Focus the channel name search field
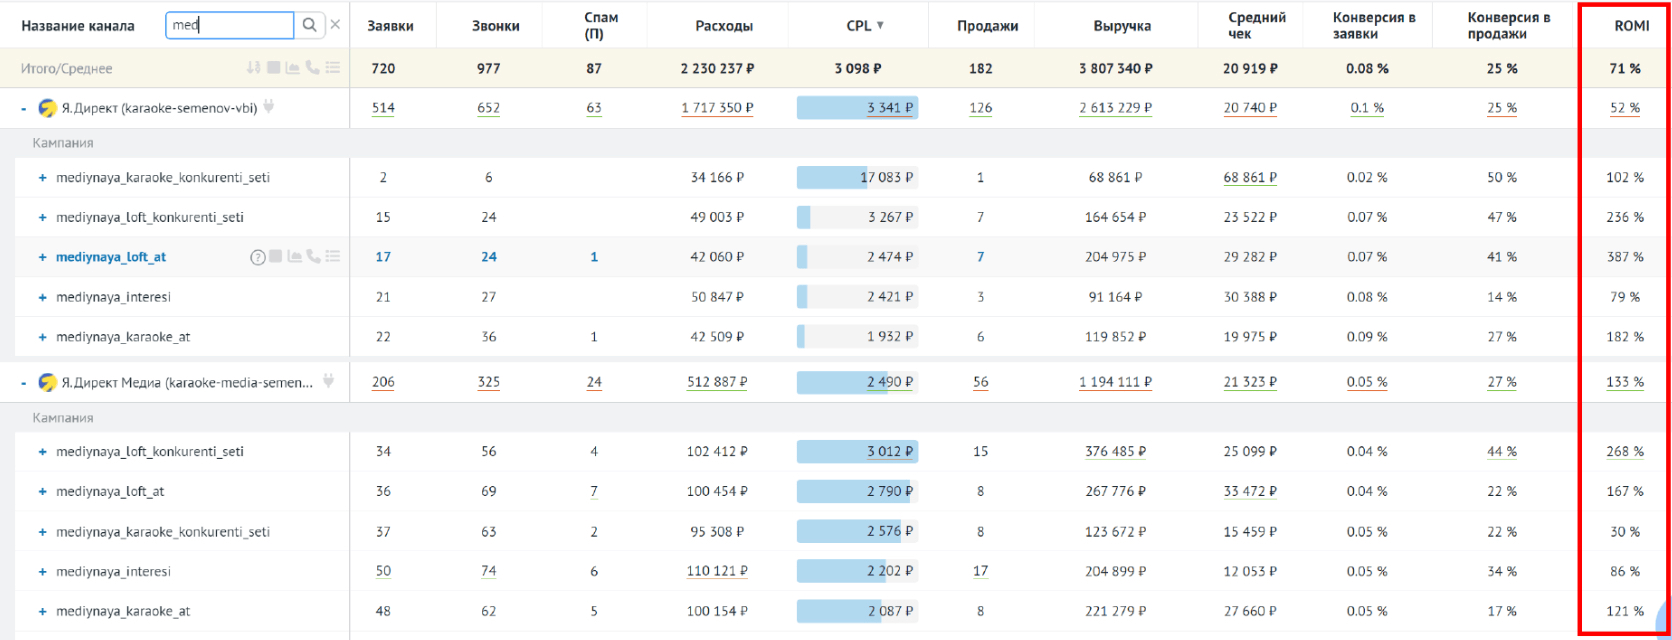 pos(230,25)
